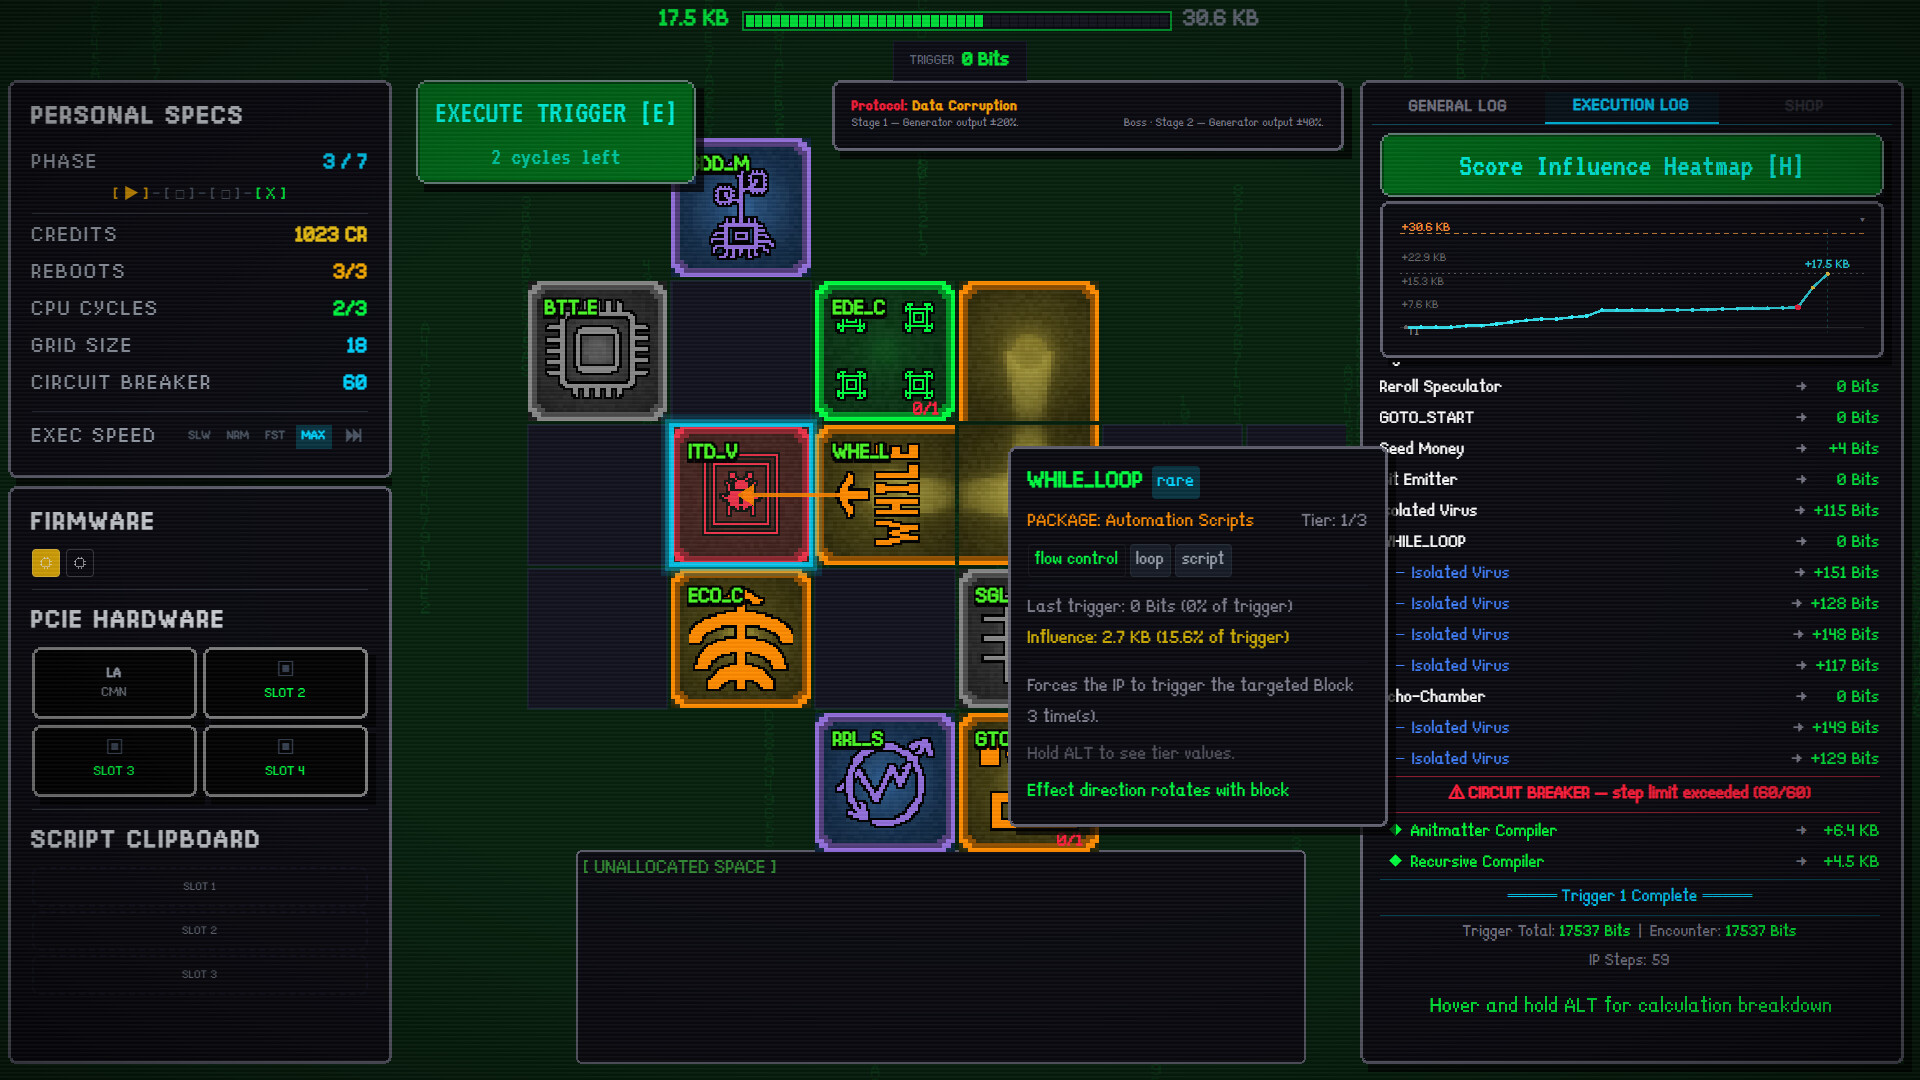Viewport: 1920px width, 1080px height.
Task: Set exec speed to MAX
Action: [313, 435]
